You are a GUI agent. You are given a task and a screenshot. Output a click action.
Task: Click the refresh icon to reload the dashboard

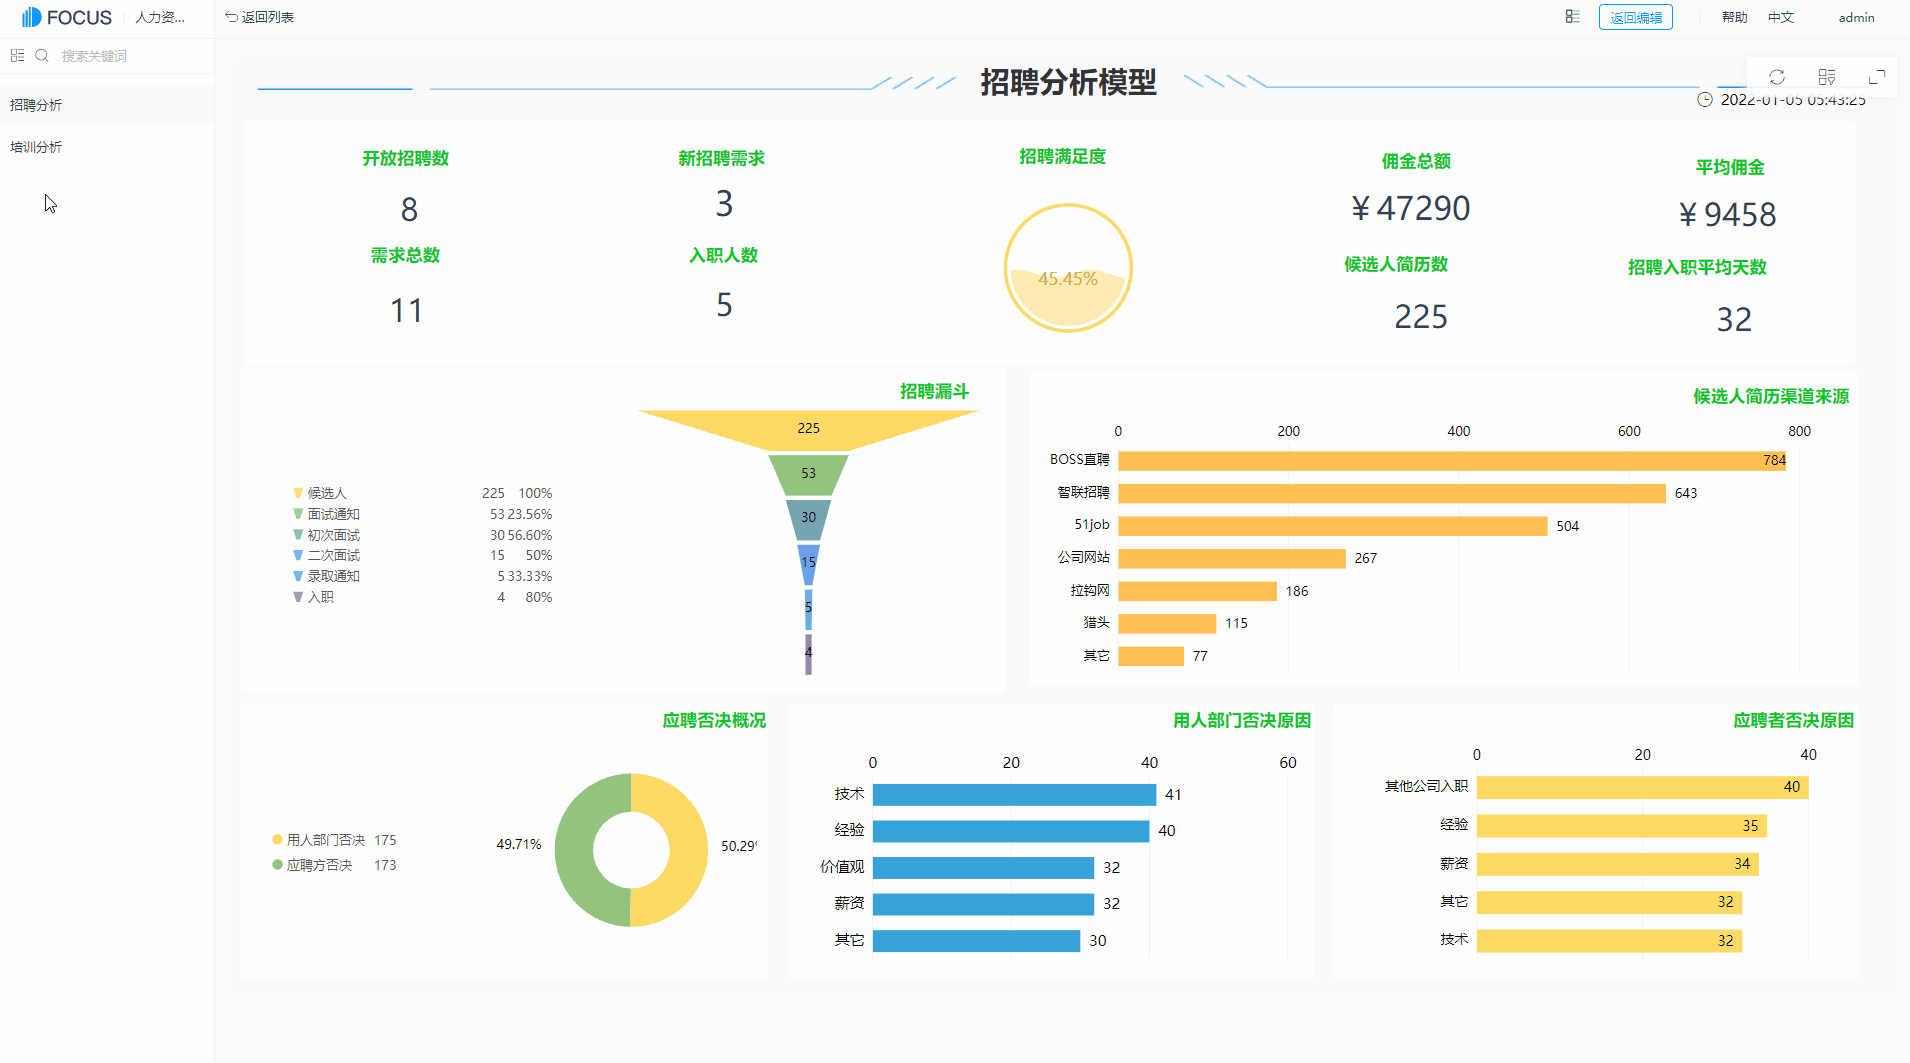pos(1778,77)
